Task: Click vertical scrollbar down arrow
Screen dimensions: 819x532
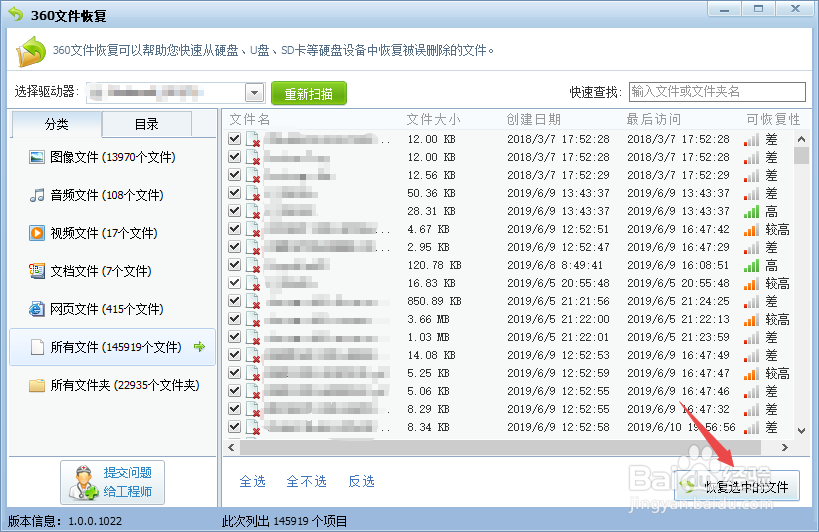Action: pyautogui.click(x=801, y=431)
